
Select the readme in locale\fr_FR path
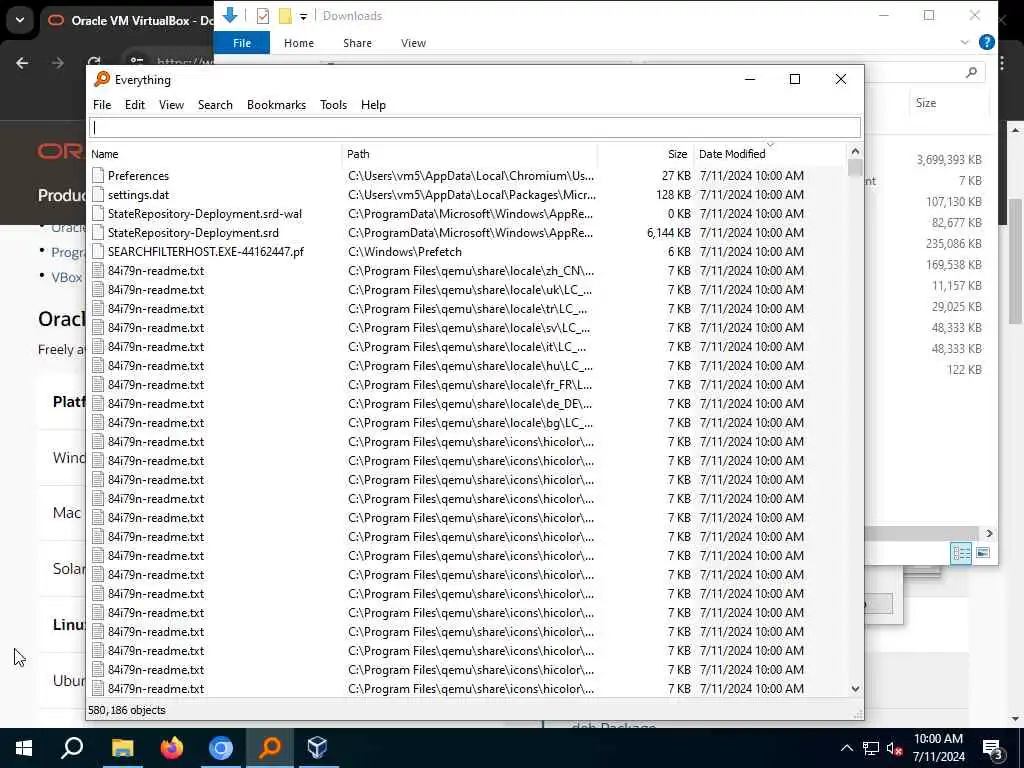point(466,385)
